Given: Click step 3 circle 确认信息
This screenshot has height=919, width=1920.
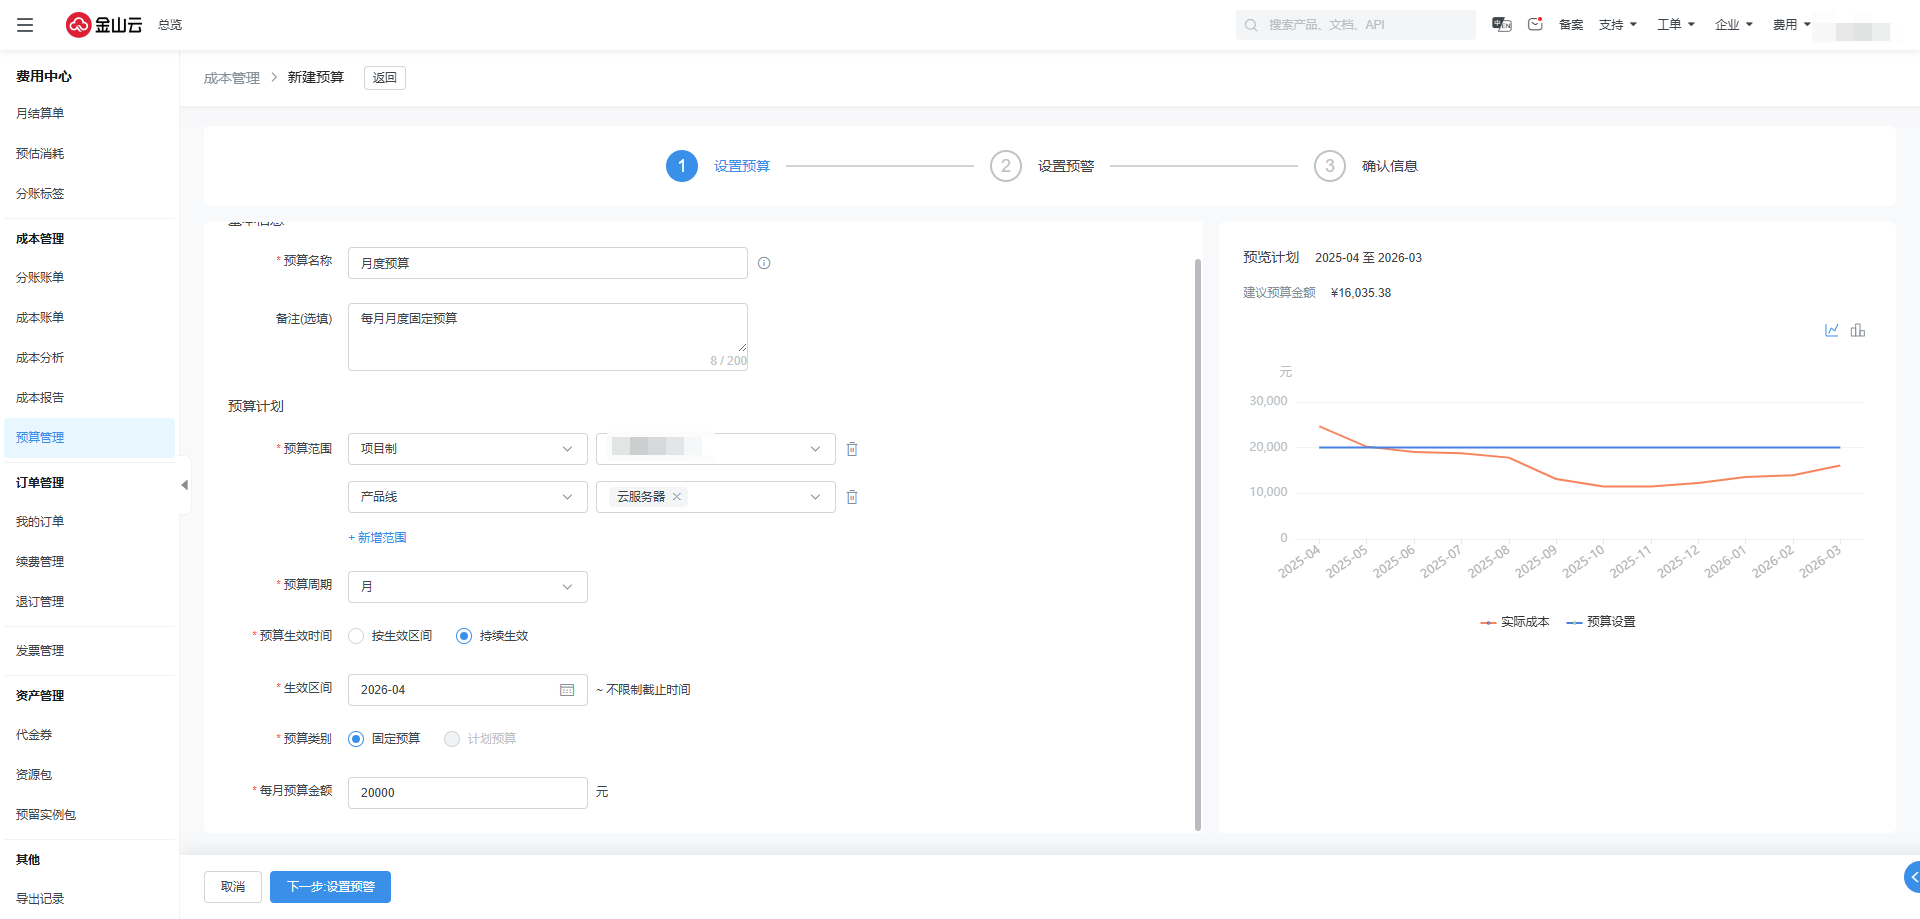Looking at the screenshot, I should point(1330,166).
